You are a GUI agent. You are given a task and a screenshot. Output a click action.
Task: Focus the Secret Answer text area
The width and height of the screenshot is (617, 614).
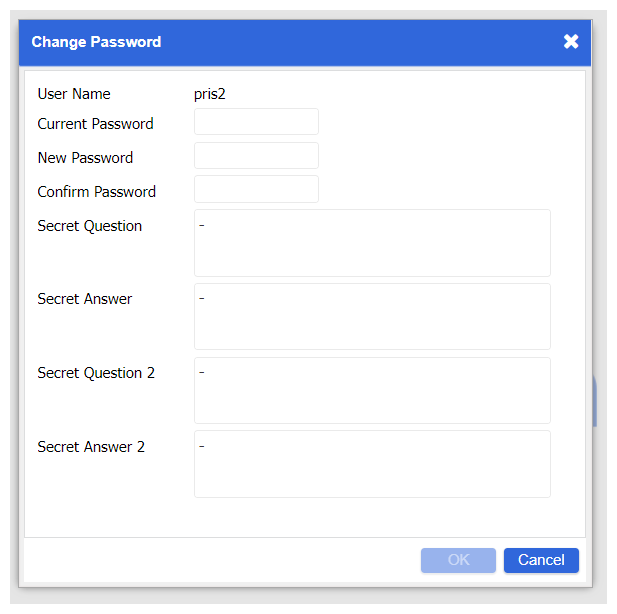pos(372,317)
